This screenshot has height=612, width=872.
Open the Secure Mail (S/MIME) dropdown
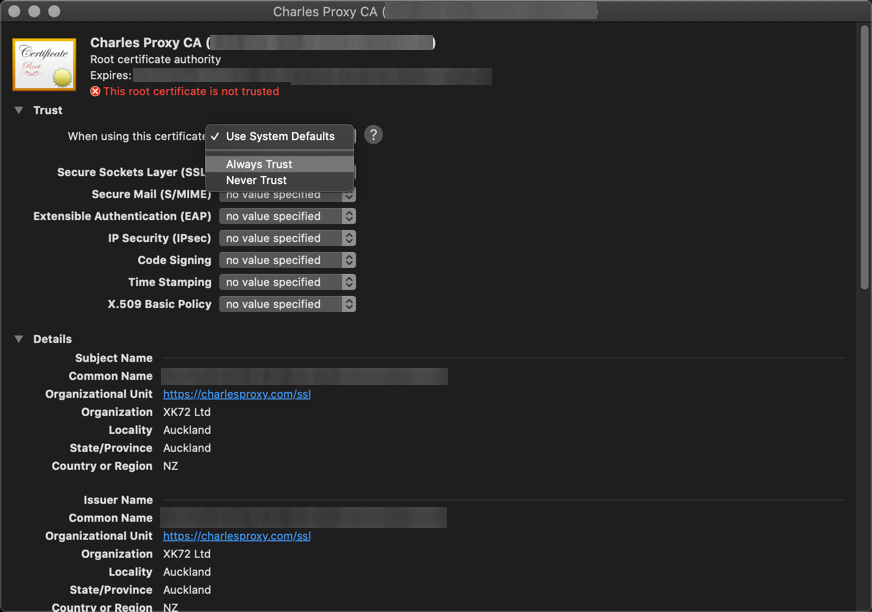pos(287,195)
